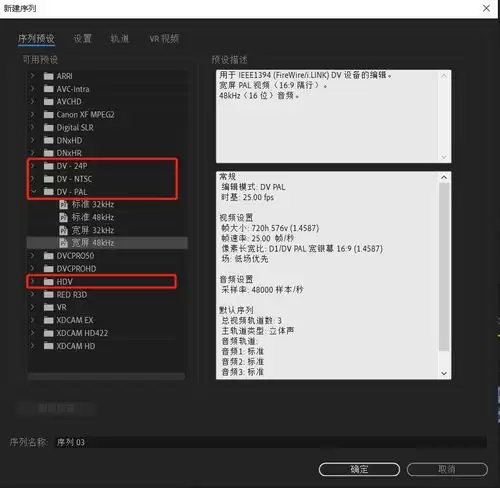Click the 取消 button
500x488 pixels.
[x=447, y=469]
